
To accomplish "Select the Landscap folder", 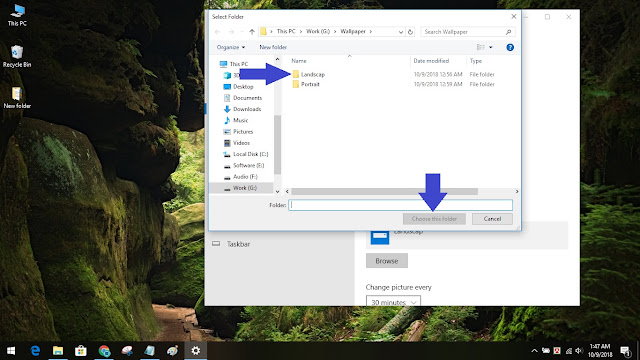I will [x=313, y=74].
